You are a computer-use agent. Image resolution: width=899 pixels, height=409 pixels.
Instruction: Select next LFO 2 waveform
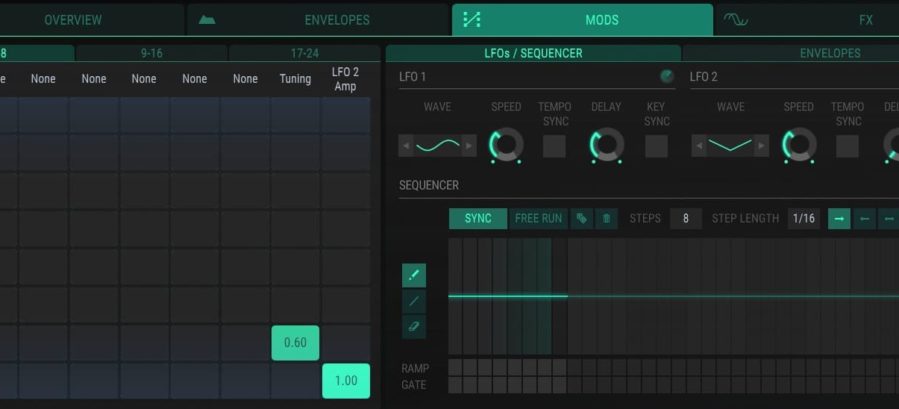[x=761, y=146]
